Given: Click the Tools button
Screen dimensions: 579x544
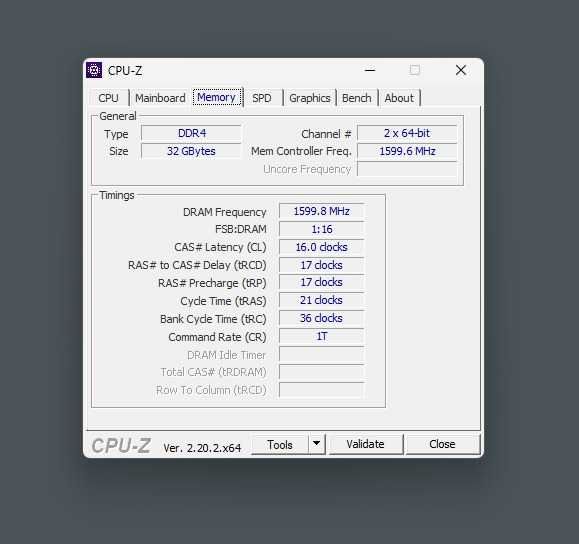Looking at the screenshot, I should pos(280,444).
